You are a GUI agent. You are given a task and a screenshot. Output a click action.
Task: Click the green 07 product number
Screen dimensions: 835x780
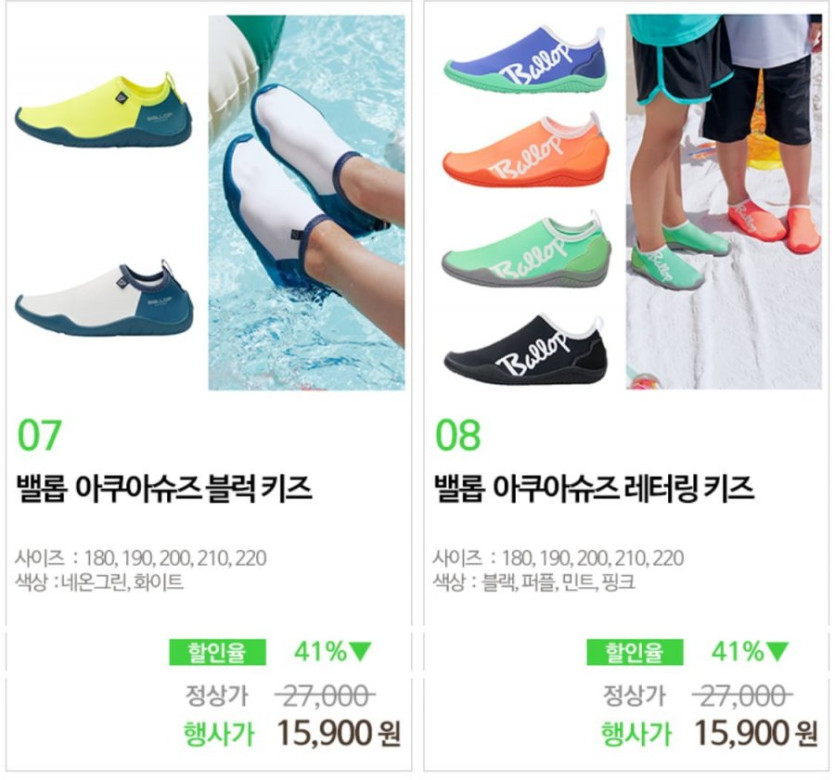(x=39, y=435)
